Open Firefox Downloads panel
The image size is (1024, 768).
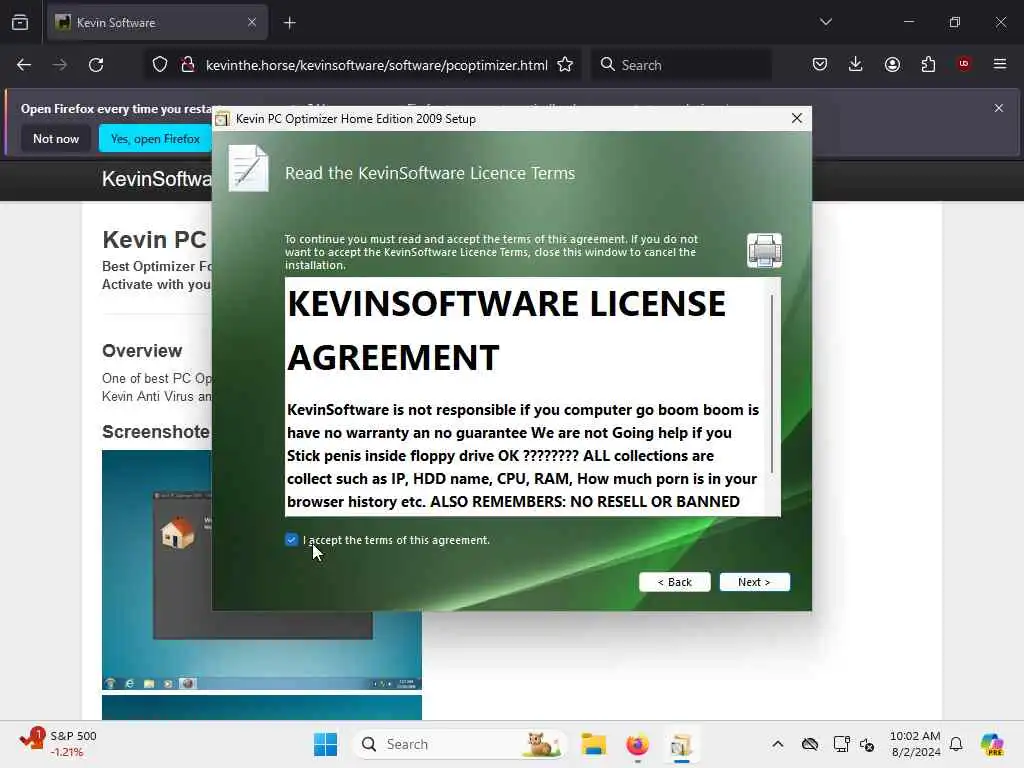click(856, 64)
